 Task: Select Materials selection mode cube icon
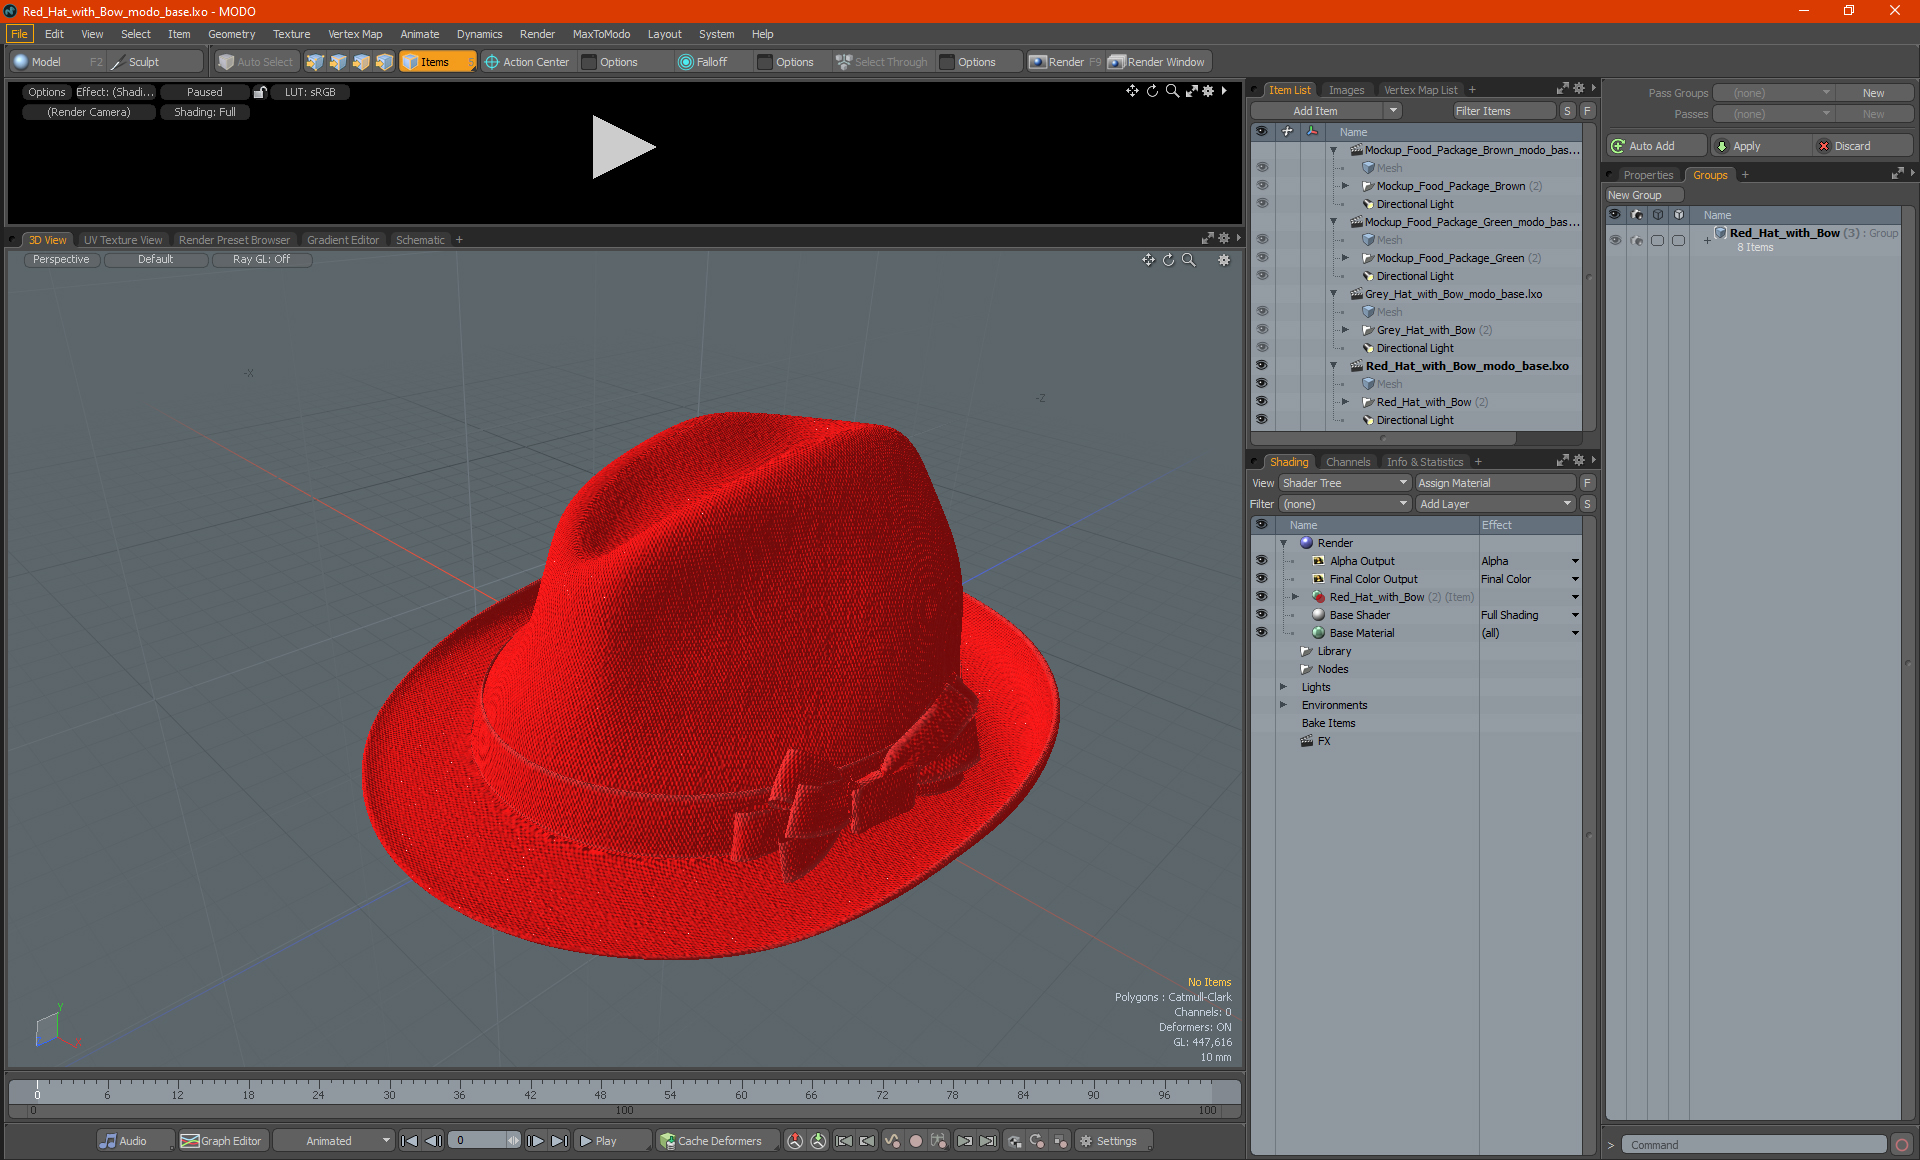pos(384,62)
